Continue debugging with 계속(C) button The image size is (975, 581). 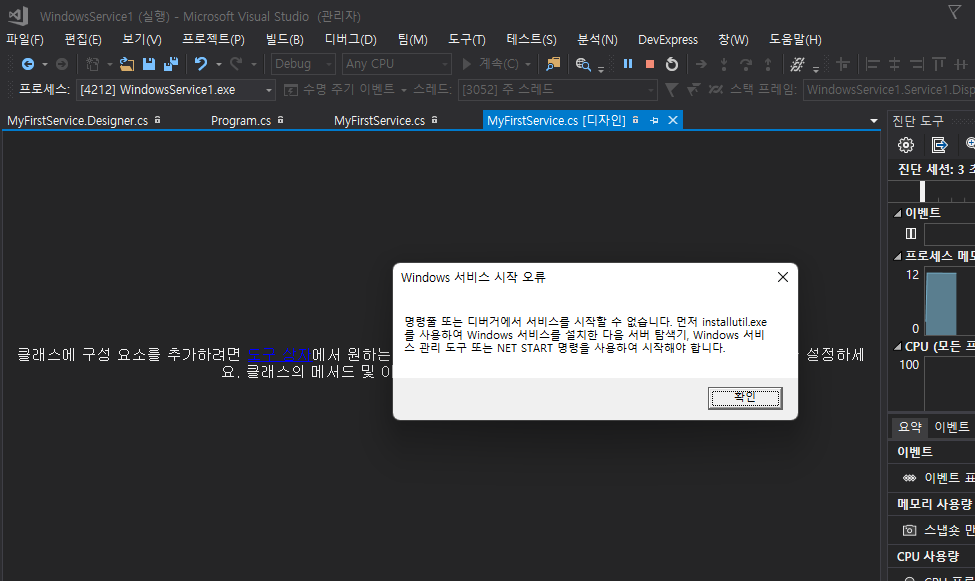click(490, 64)
